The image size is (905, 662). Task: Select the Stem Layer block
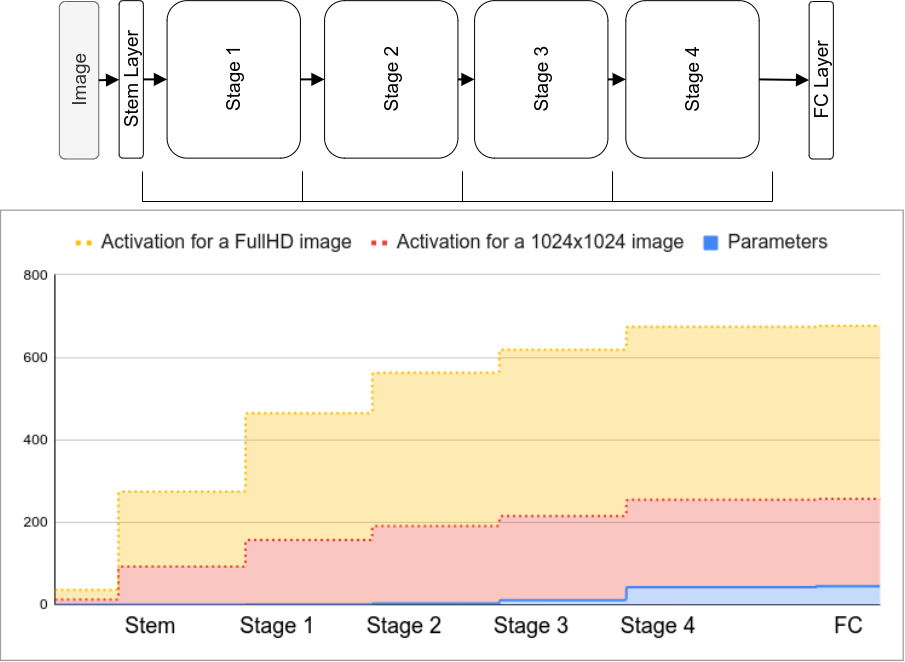pyautogui.click(x=131, y=79)
